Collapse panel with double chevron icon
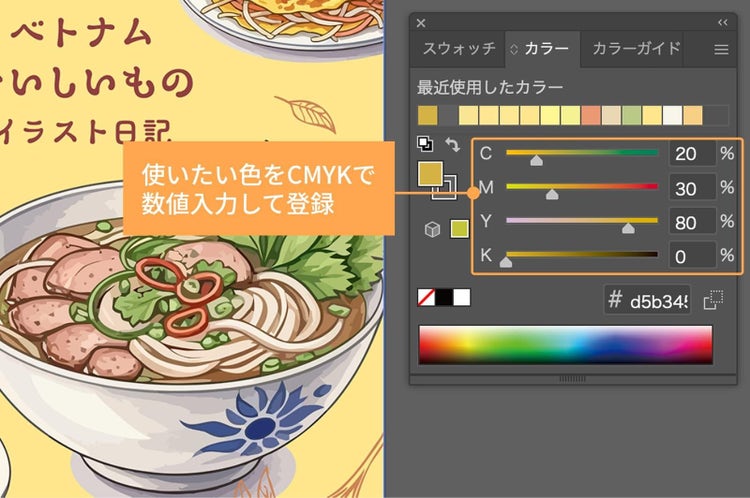The height and width of the screenshot is (498, 750). (723, 22)
